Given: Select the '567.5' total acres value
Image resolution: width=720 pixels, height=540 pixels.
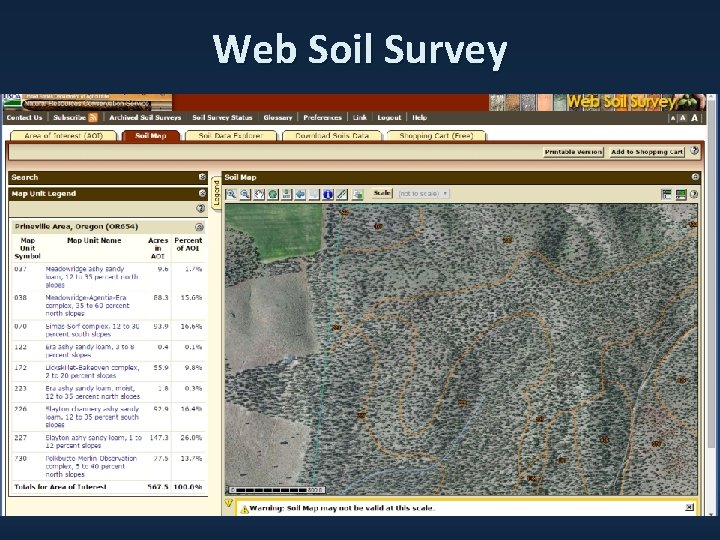Looking at the screenshot, I should click(158, 486).
